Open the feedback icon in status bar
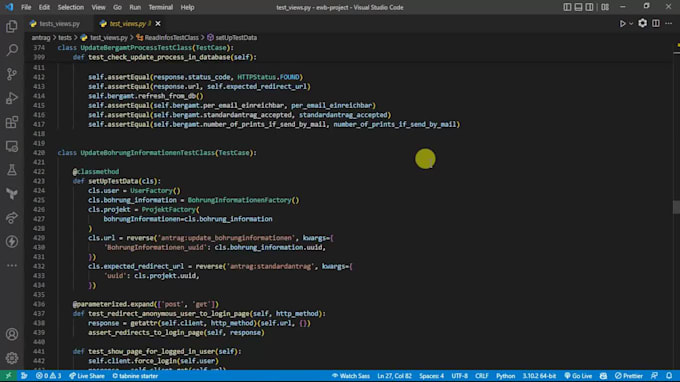 [654, 376]
